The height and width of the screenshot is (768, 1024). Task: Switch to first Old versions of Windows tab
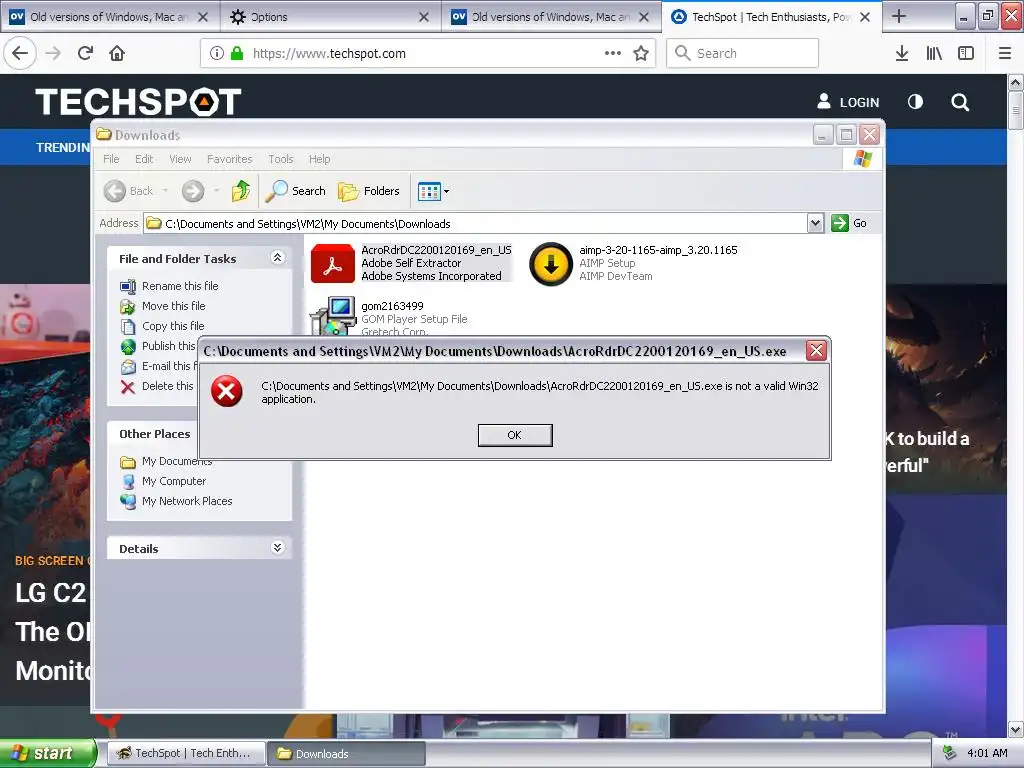coord(110,16)
